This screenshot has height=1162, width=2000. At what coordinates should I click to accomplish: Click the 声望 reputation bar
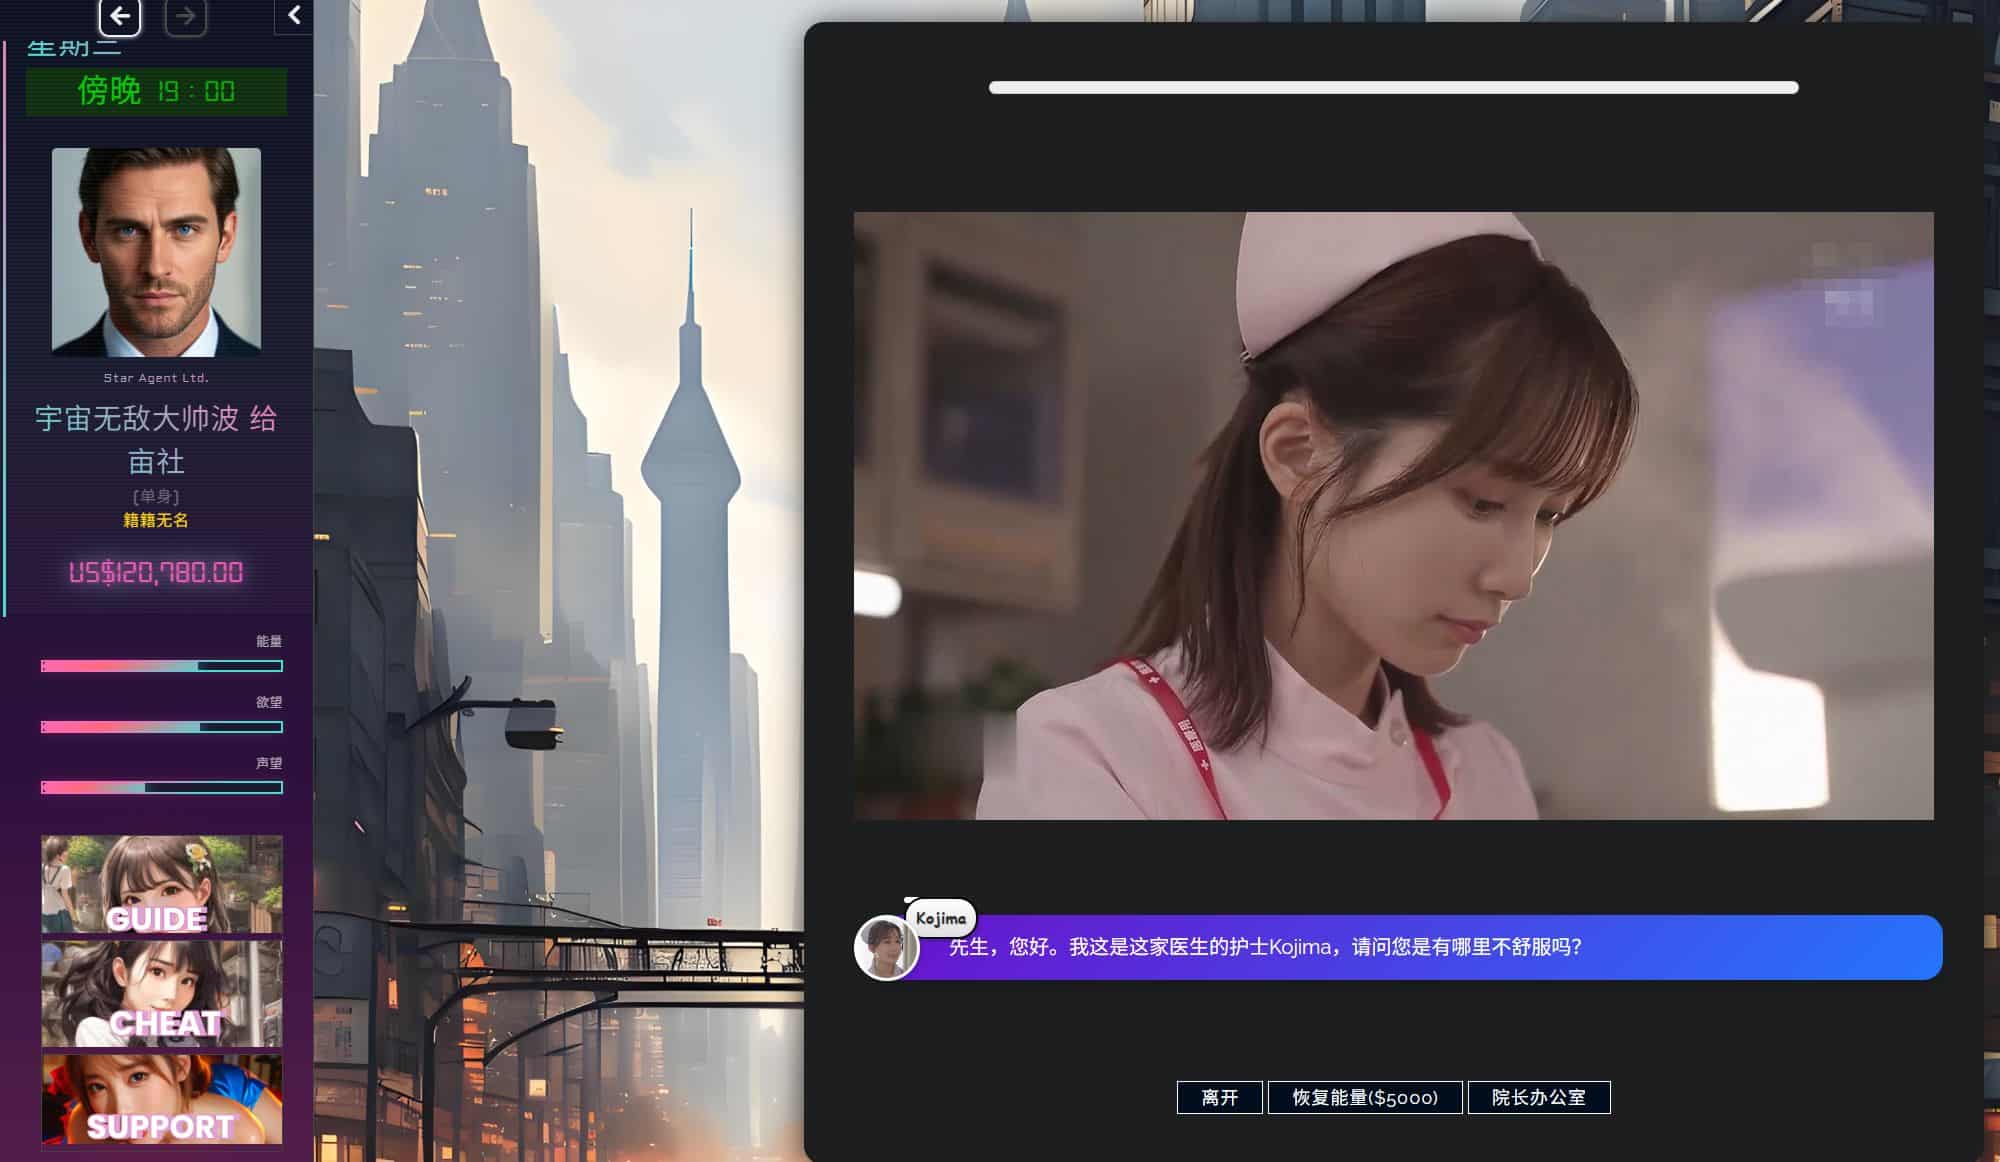[160, 789]
